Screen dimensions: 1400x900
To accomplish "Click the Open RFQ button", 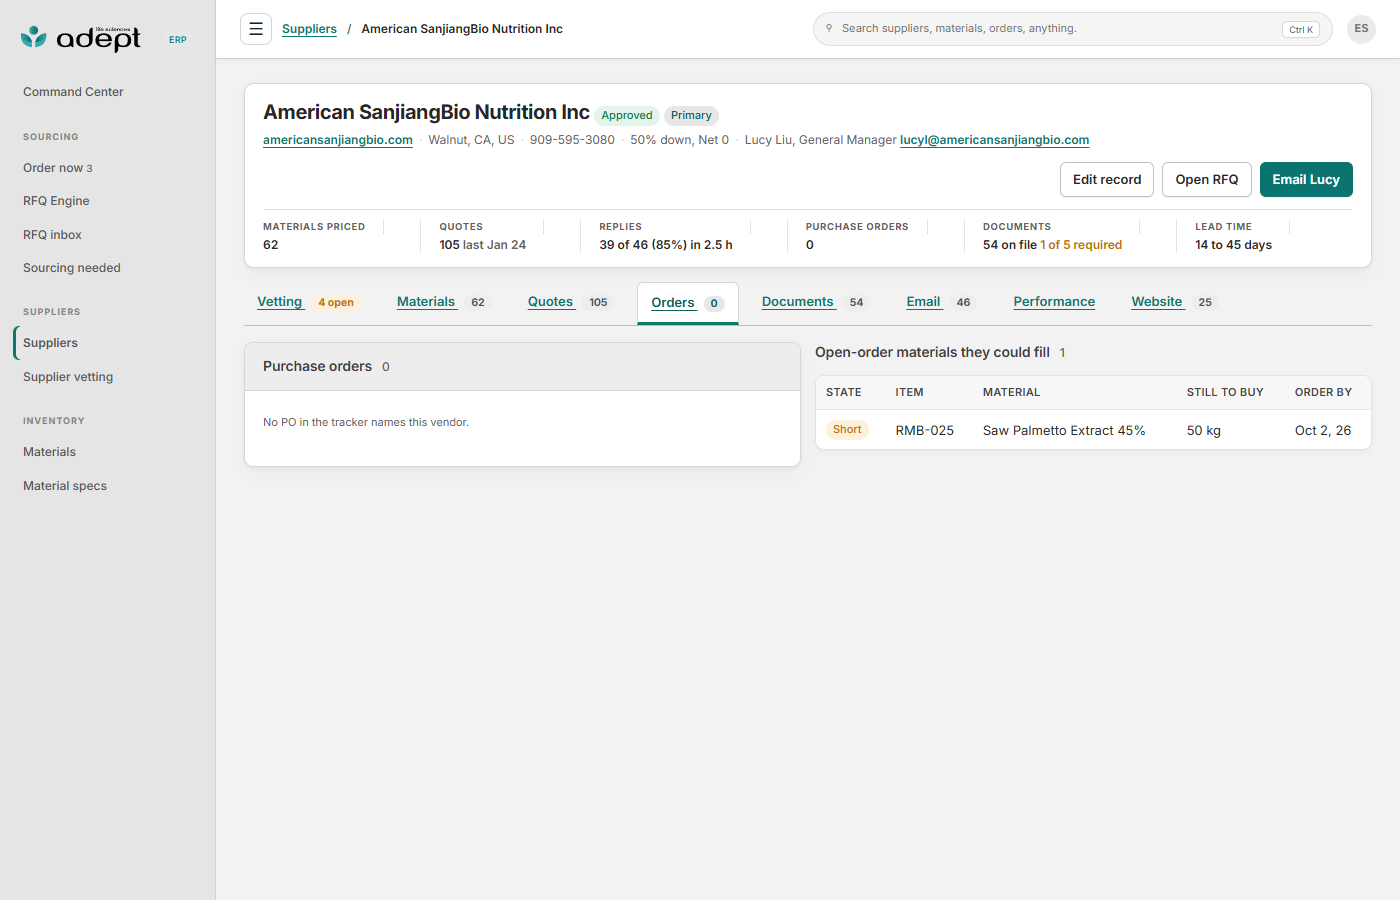I will [1207, 180].
